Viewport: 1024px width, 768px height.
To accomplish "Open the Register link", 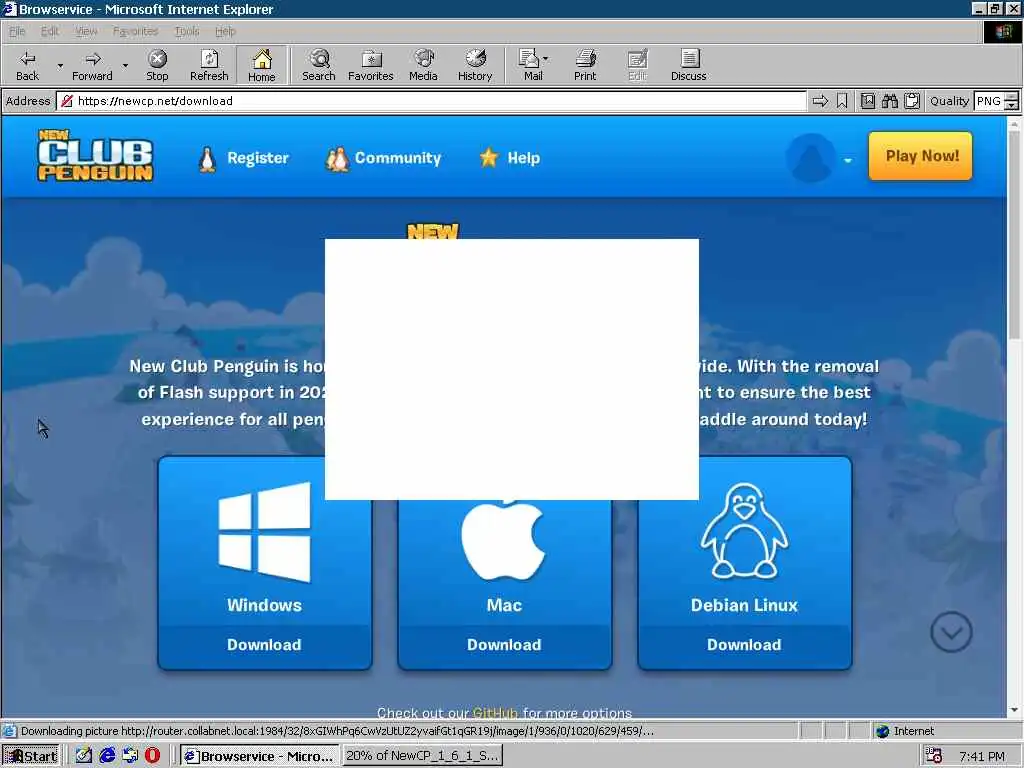I will [x=244, y=158].
